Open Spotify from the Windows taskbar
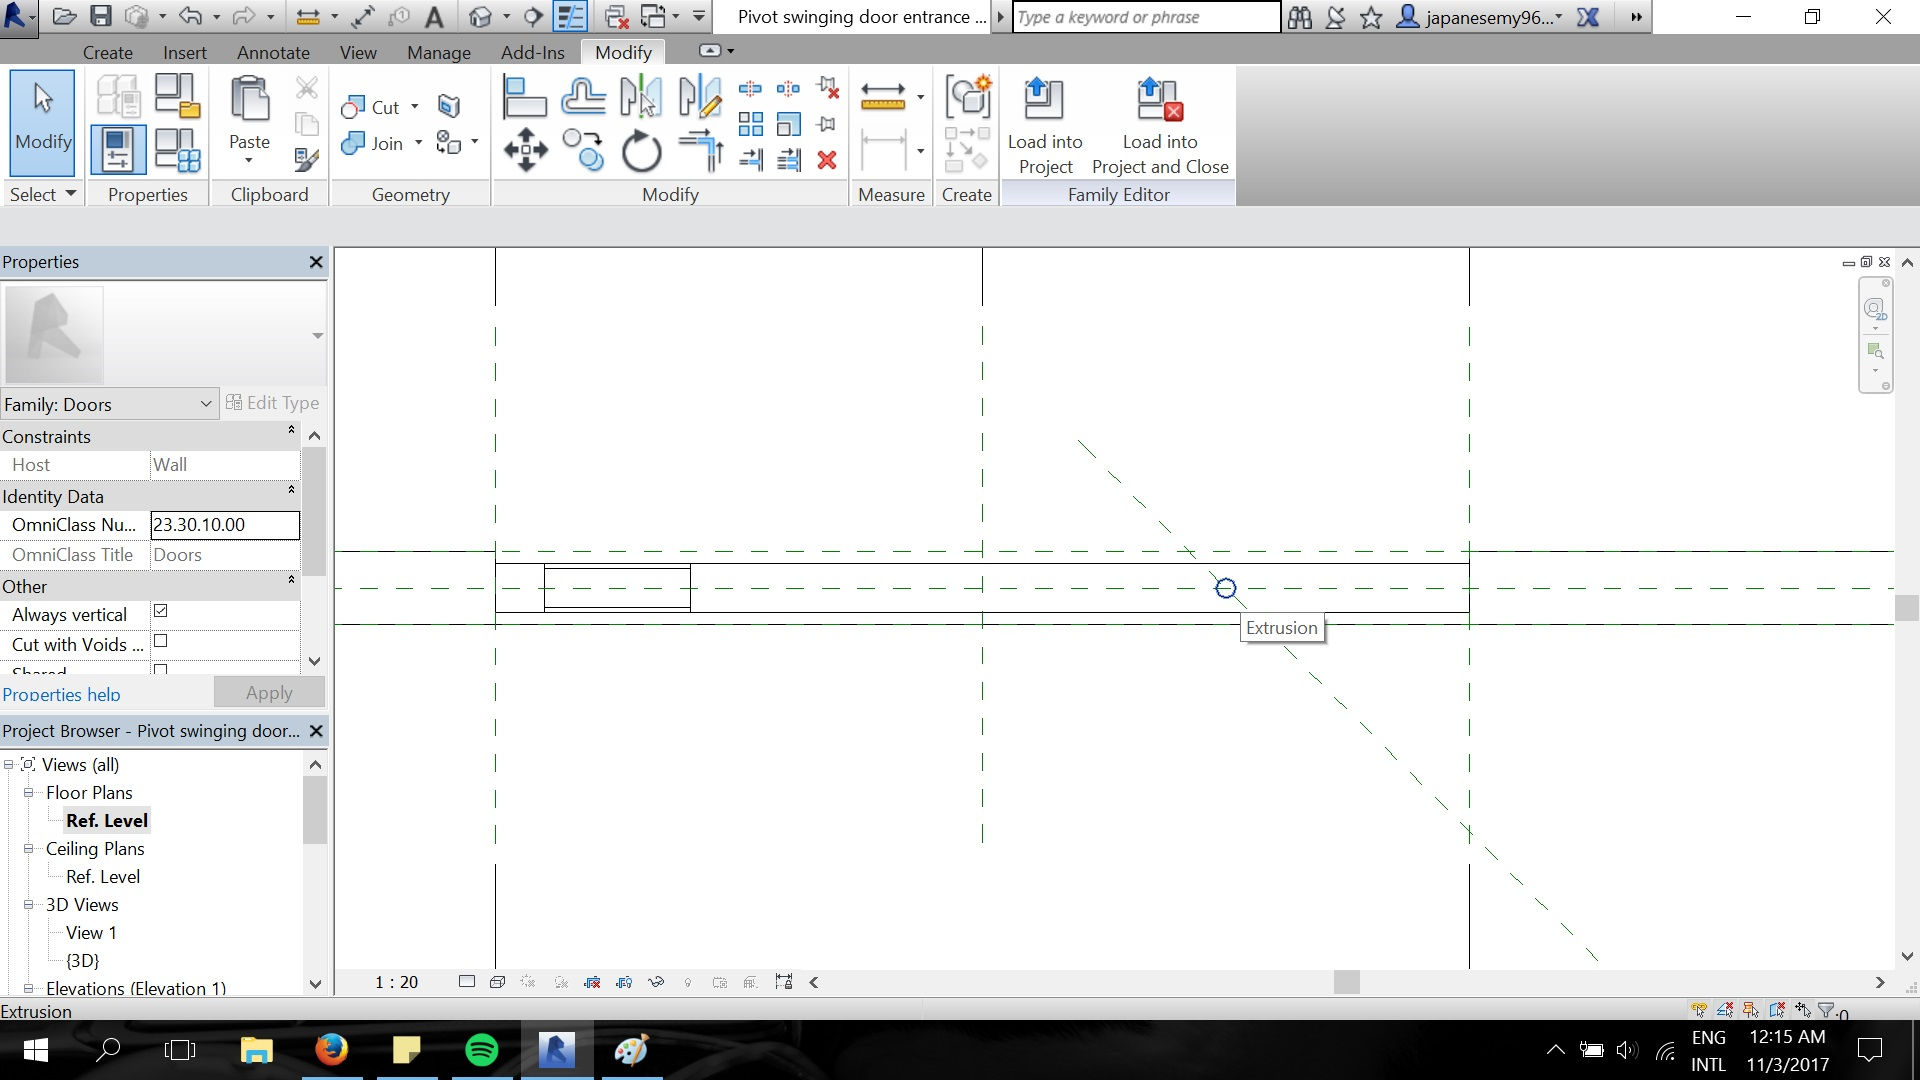Viewport: 1920px width, 1080px height. (481, 1050)
